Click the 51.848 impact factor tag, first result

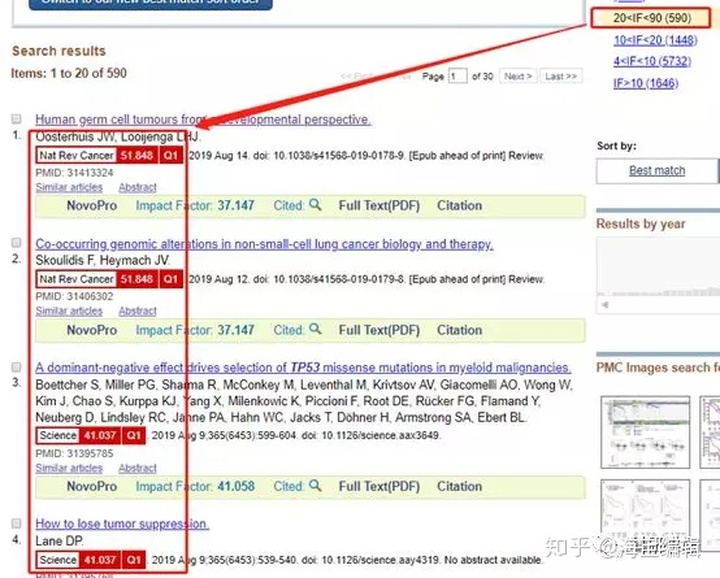pos(137,155)
